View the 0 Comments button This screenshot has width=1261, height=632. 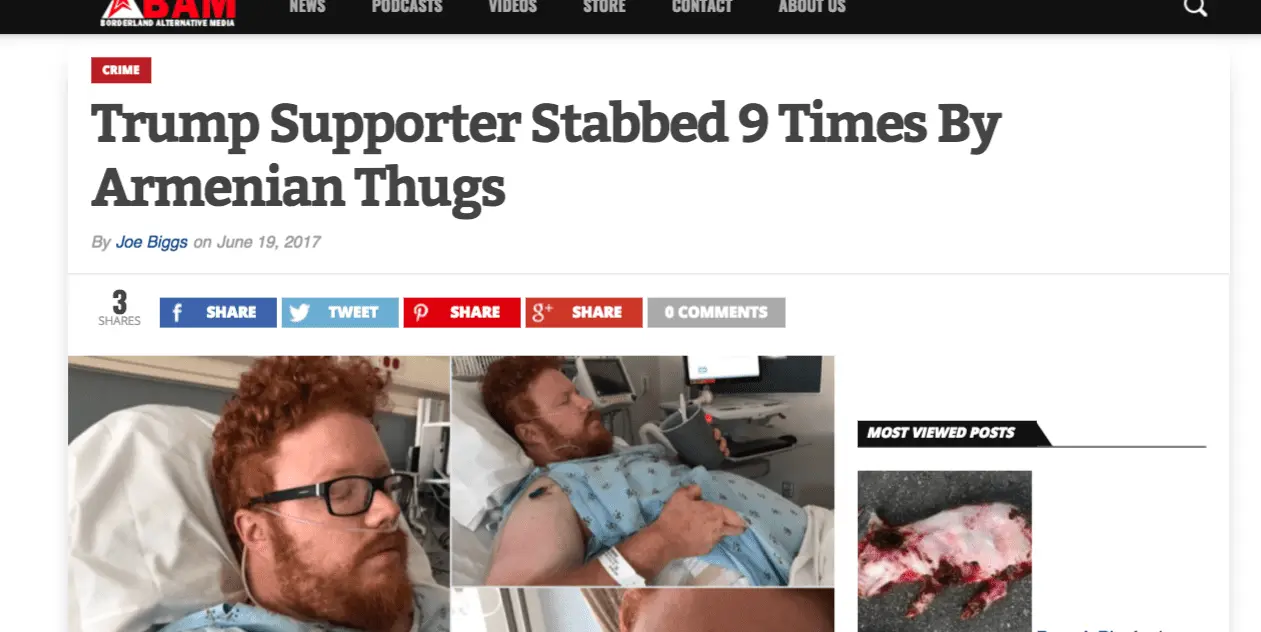(x=716, y=312)
